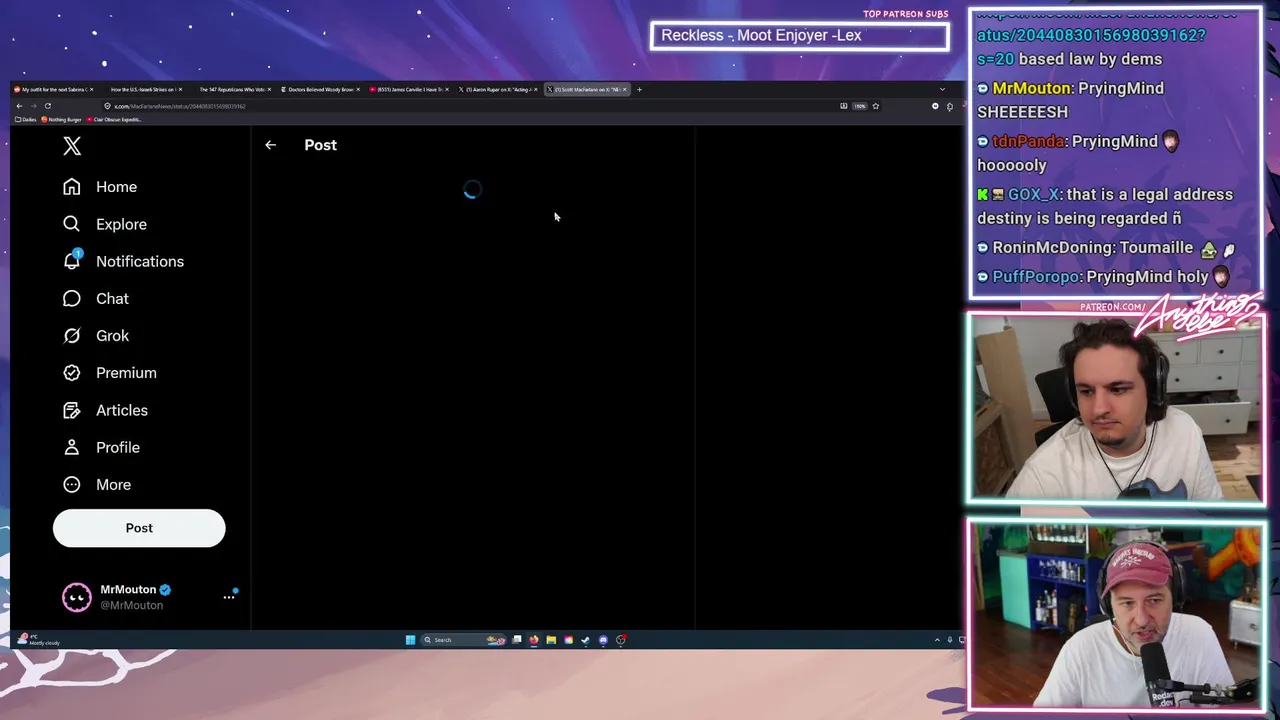1280x720 pixels.
Task: Open Steam from the taskbar
Action: coord(585,640)
